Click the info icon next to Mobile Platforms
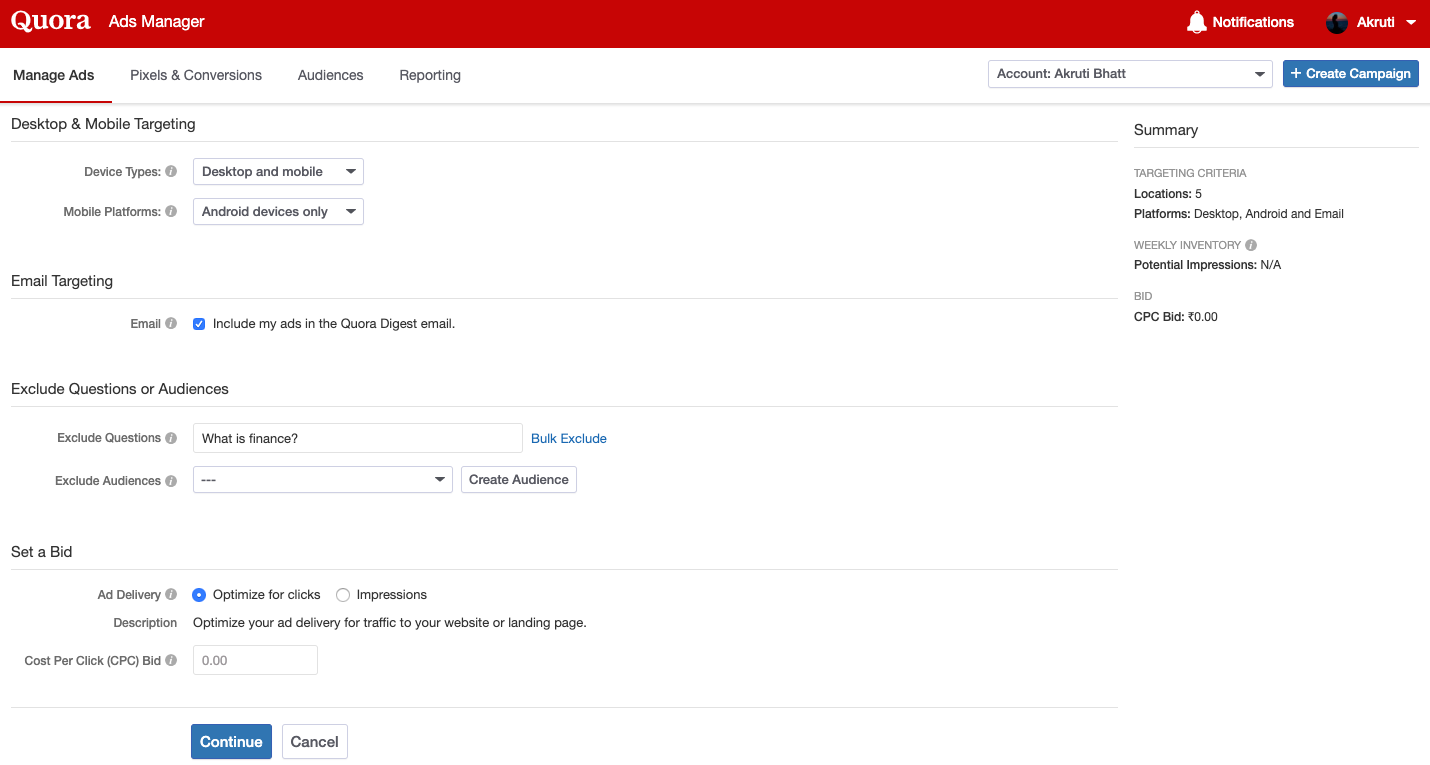 point(171,212)
